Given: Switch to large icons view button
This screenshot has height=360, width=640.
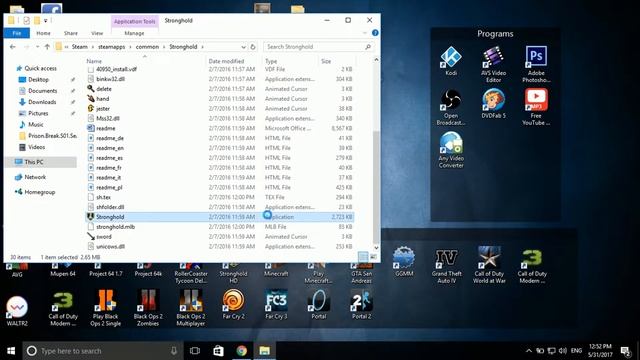Looking at the screenshot, I should point(373,257).
